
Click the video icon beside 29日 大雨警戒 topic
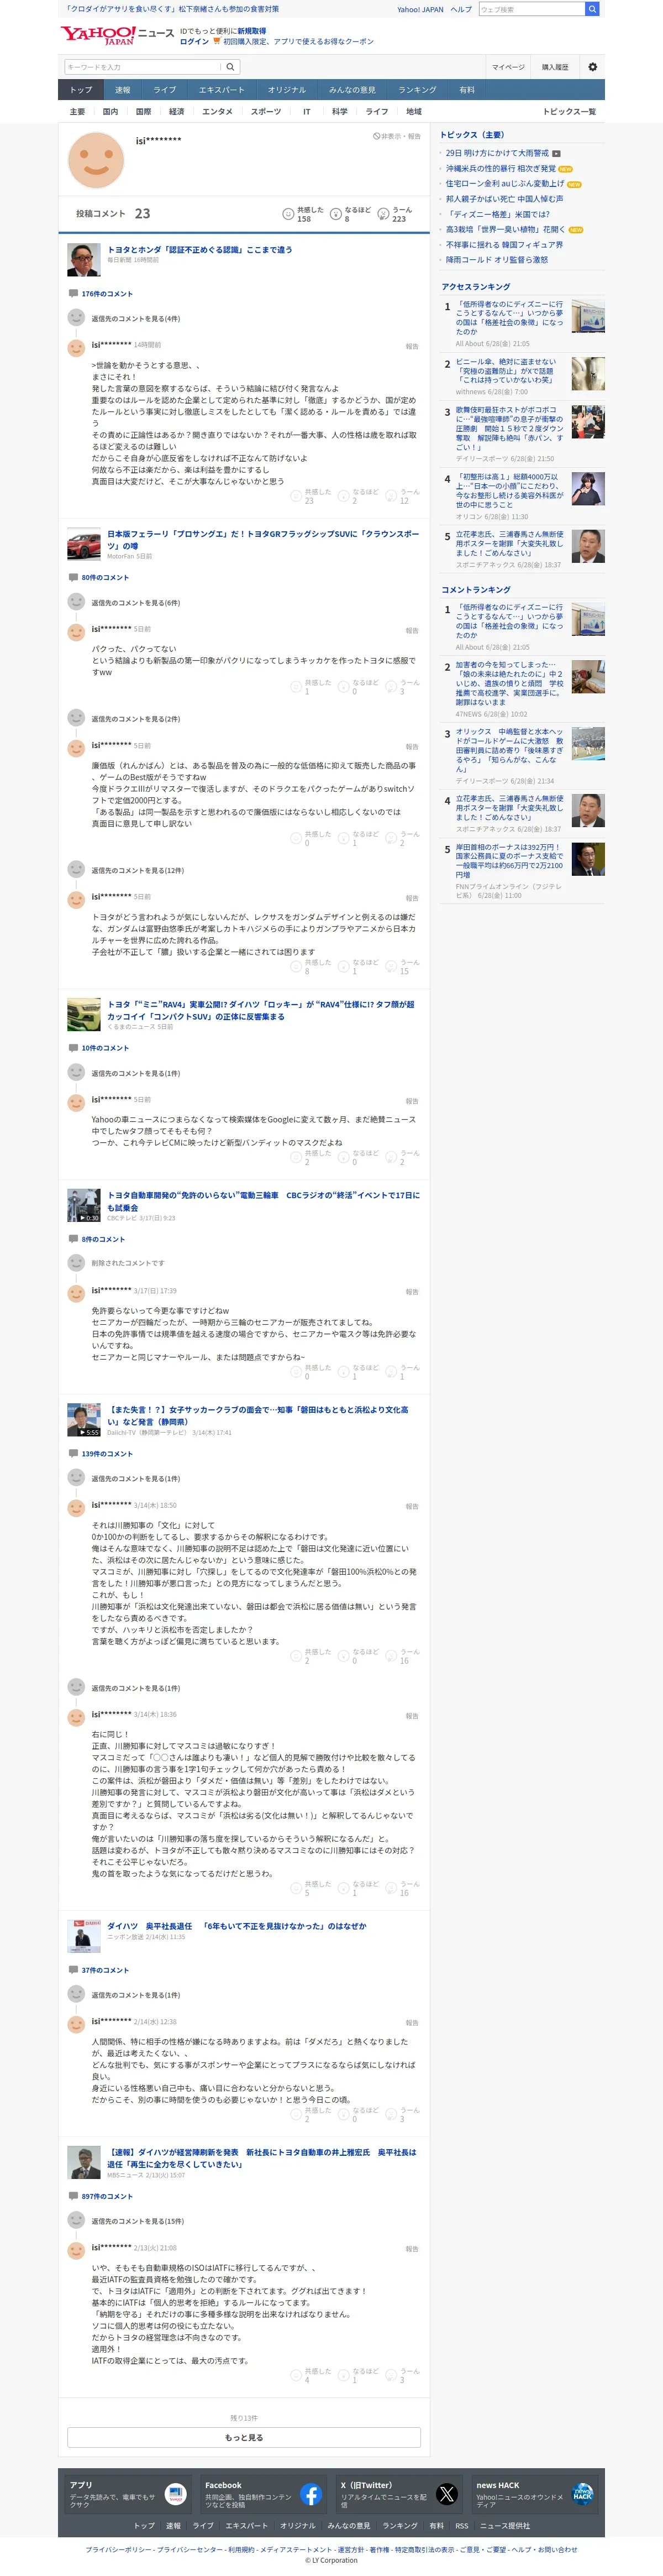[556, 154]
